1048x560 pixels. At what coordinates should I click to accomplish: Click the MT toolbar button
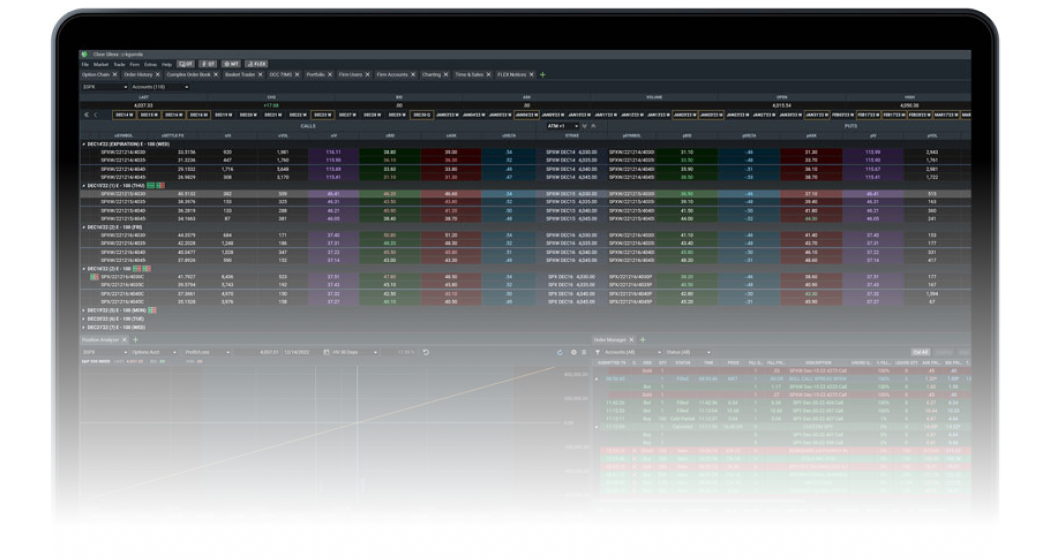pyautogui.click(x=233, y=64)
